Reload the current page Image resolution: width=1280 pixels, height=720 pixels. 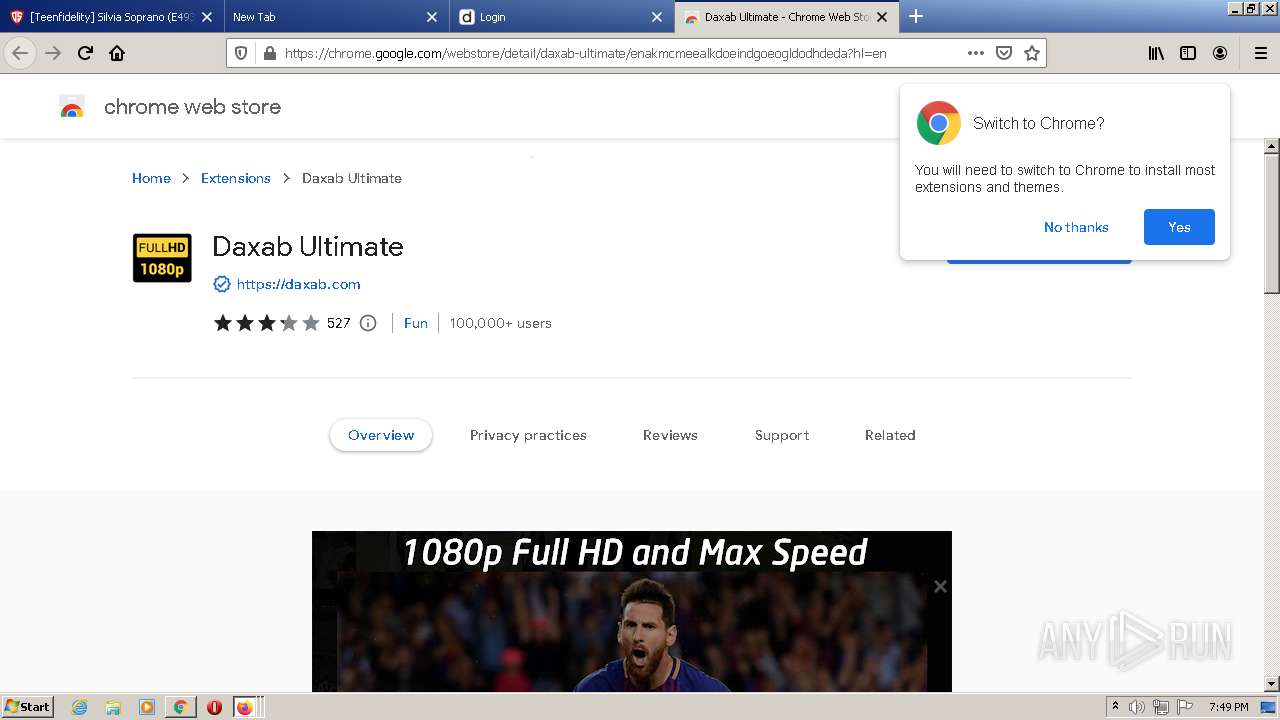pyautogui.click(x=86, y=53)
